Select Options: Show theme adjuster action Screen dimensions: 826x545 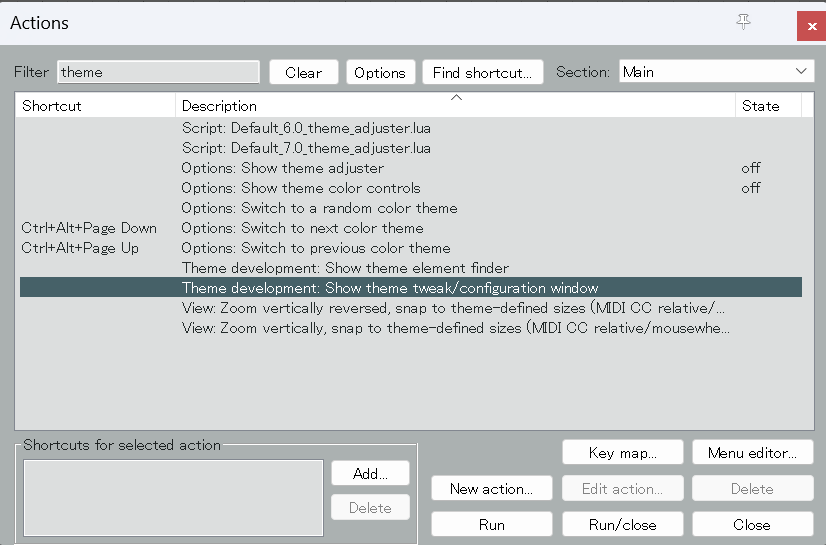tap(411, 168)
